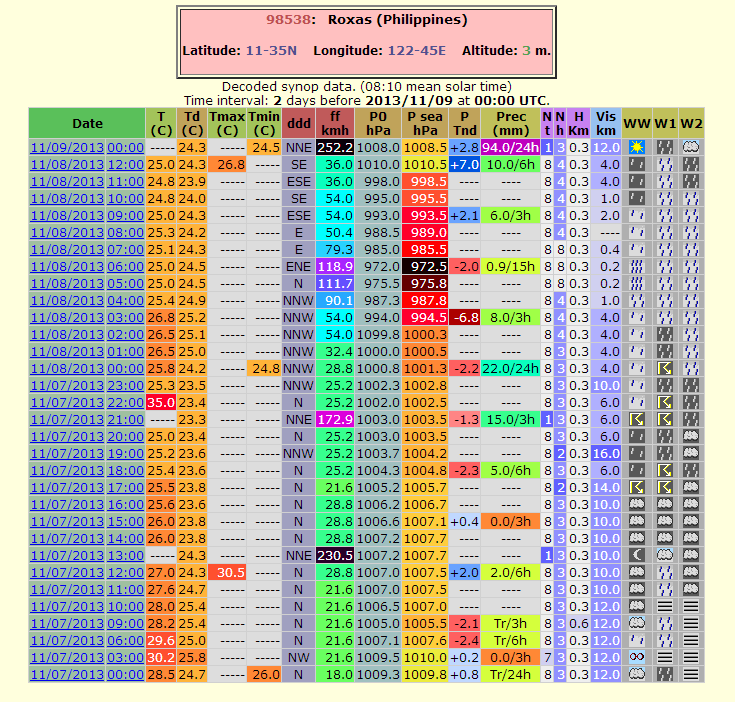This screenshot has width=735, height=702.
Task: Click the fog W2 icon in 11/07/2013 00:00 row
Action: (x=691, y=674)
